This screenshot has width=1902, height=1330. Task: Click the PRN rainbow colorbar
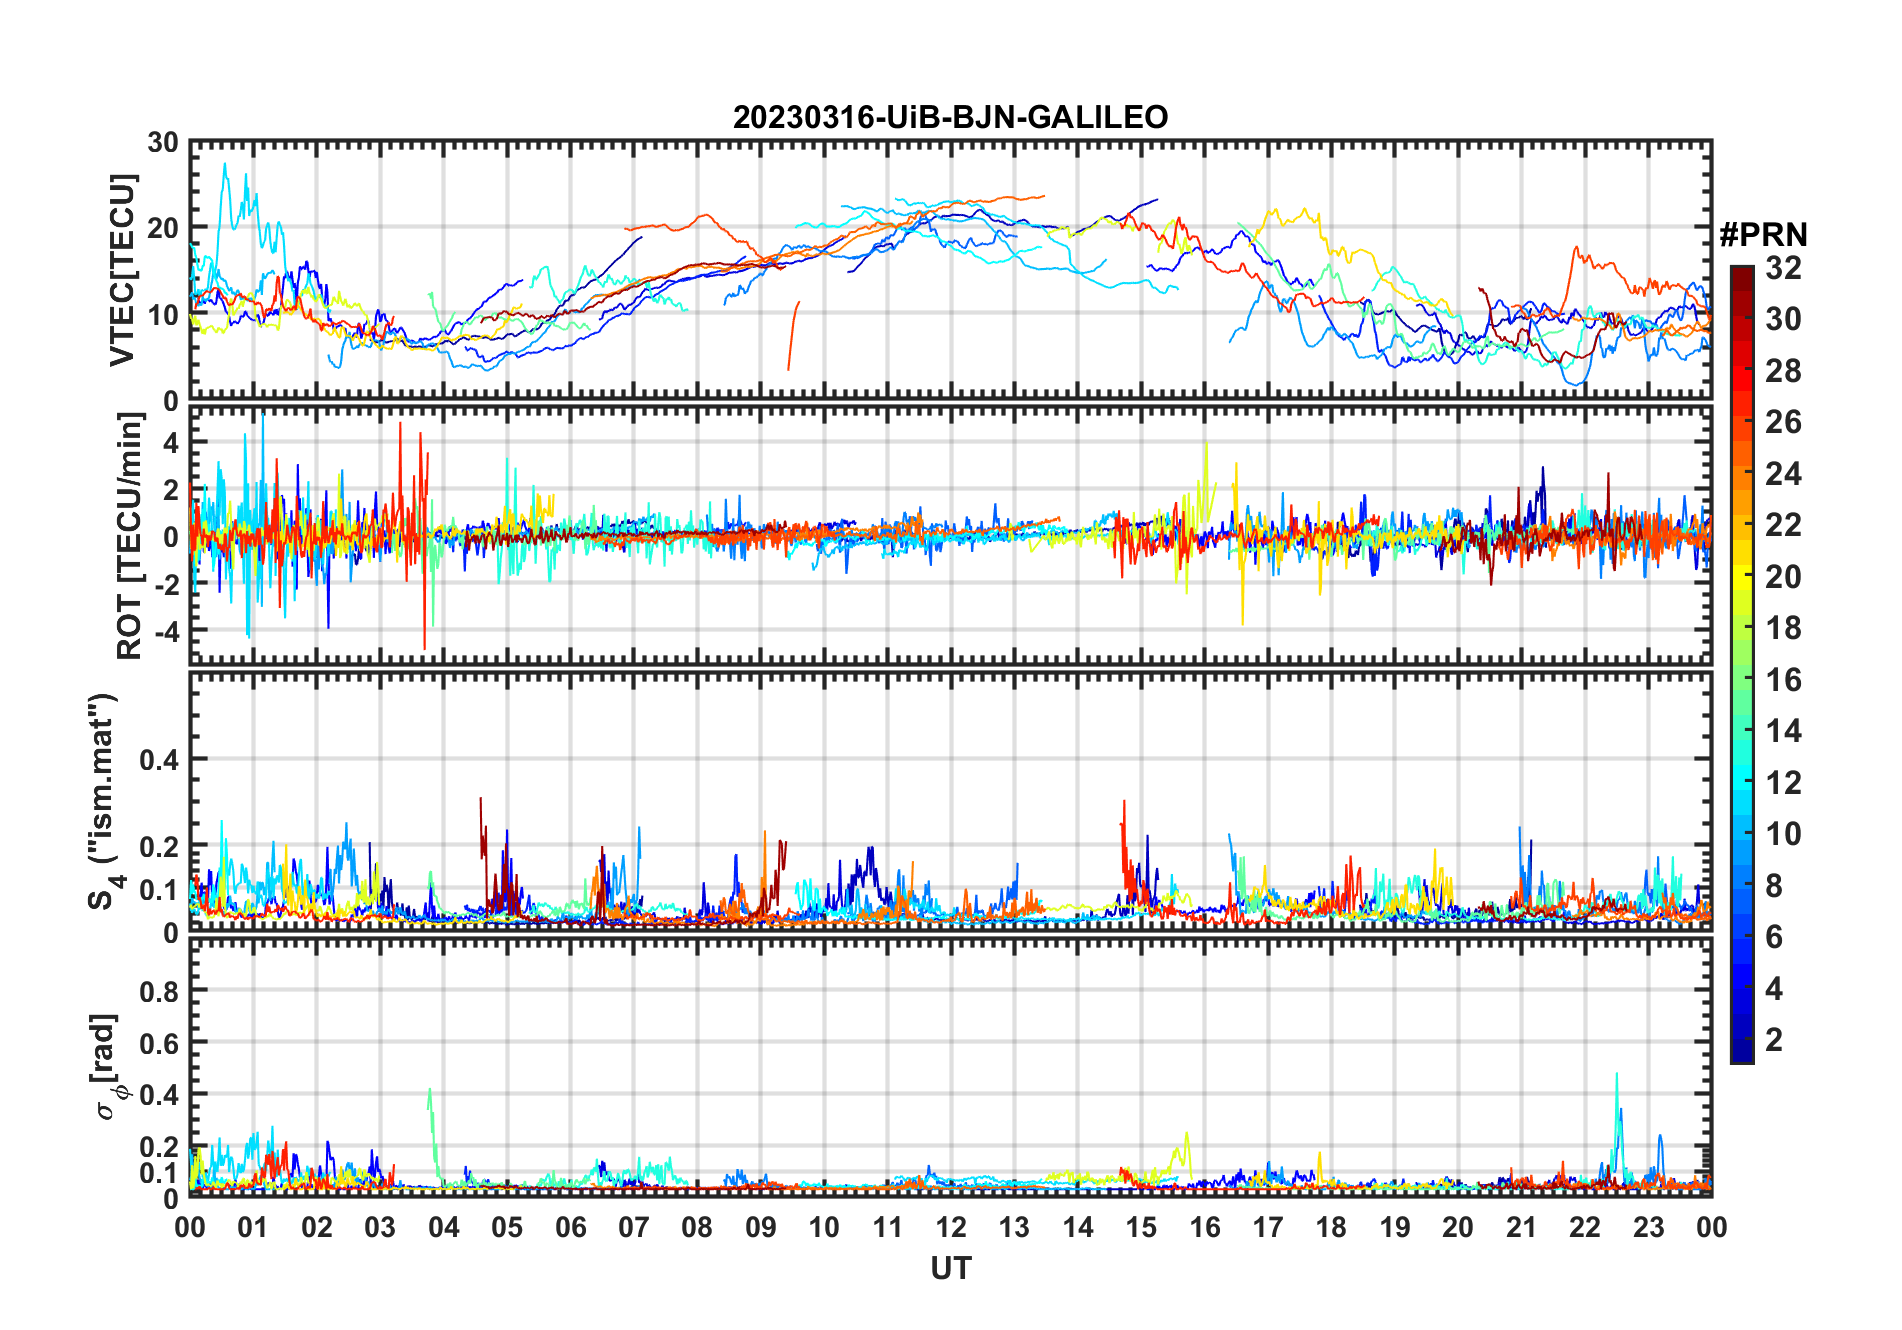(x=1742, y=664)
